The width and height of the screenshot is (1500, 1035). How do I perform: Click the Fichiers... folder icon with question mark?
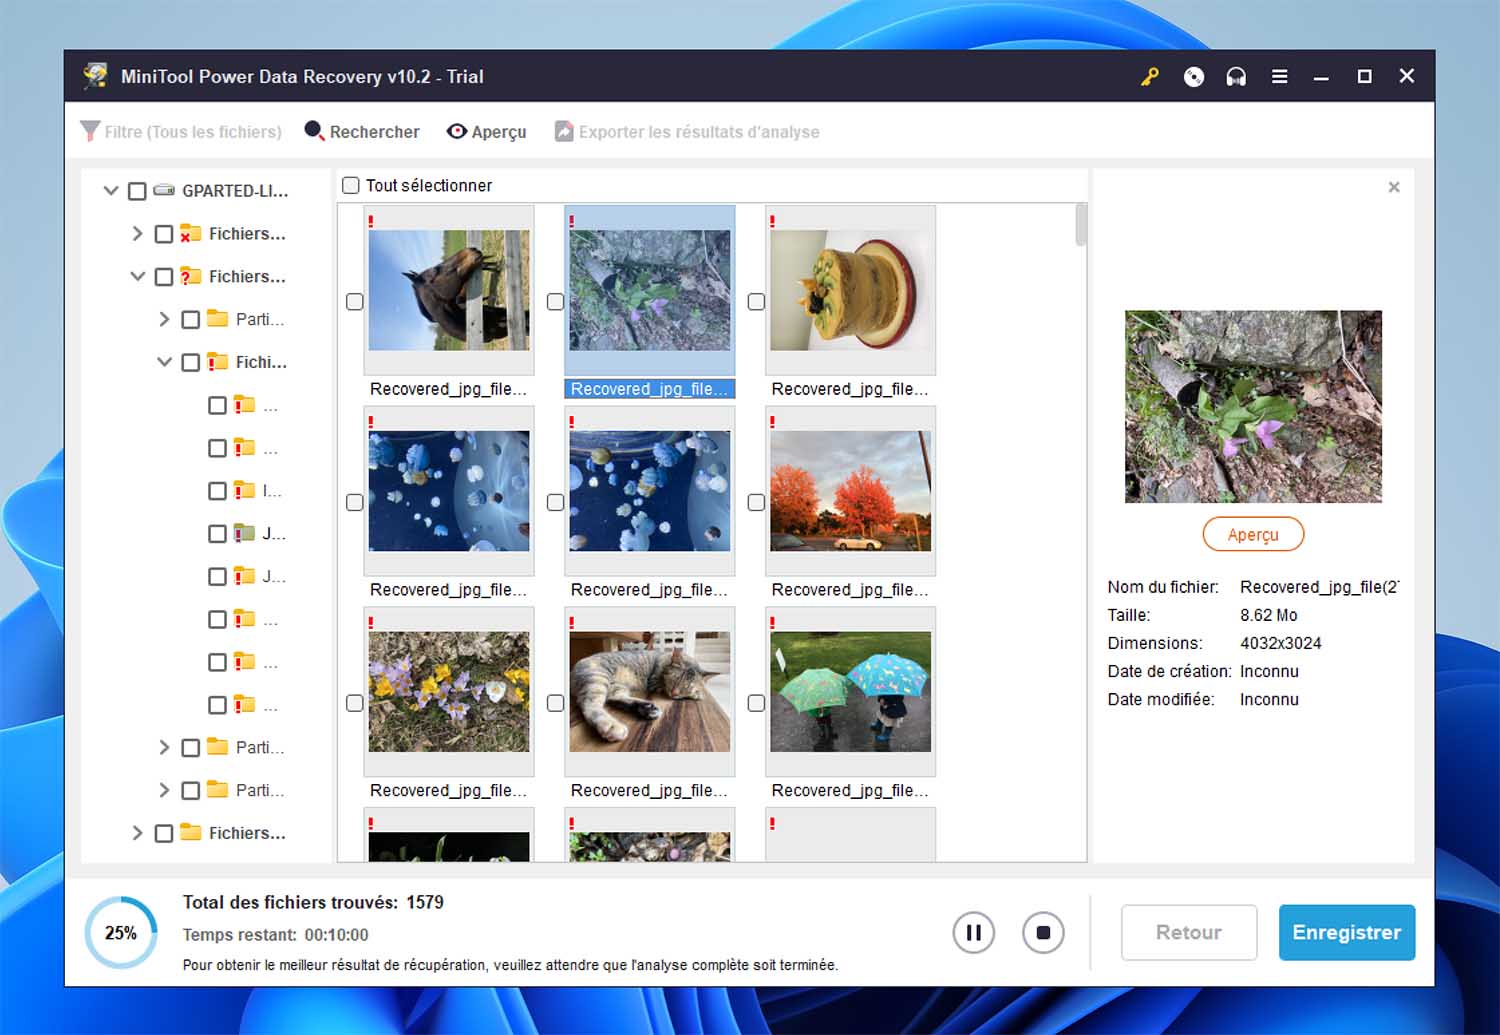[191, 276]
